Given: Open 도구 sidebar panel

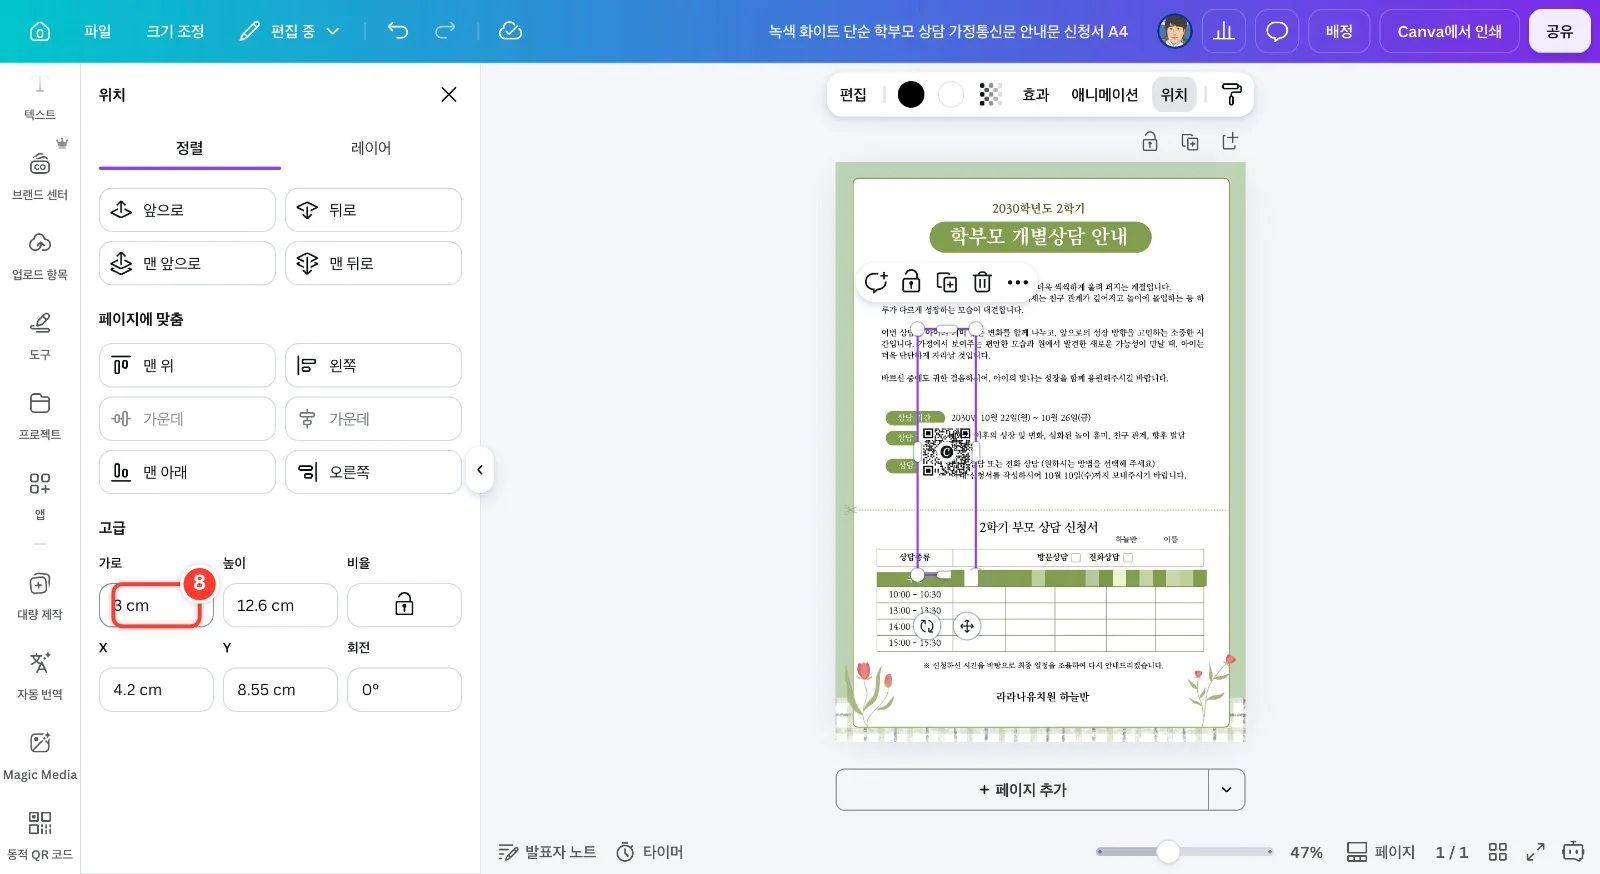Looking at the screenshot, I should coord(40,335).
